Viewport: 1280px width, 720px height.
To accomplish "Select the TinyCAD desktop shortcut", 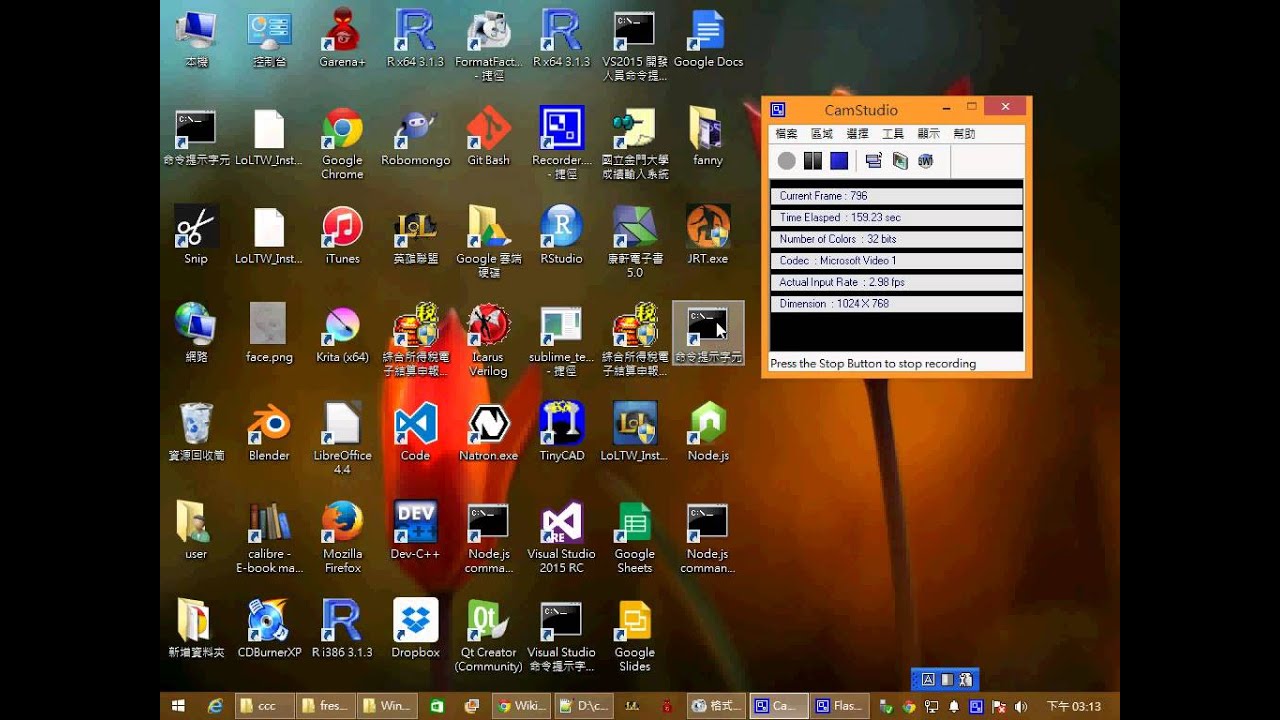I will [x=561, y=432].
